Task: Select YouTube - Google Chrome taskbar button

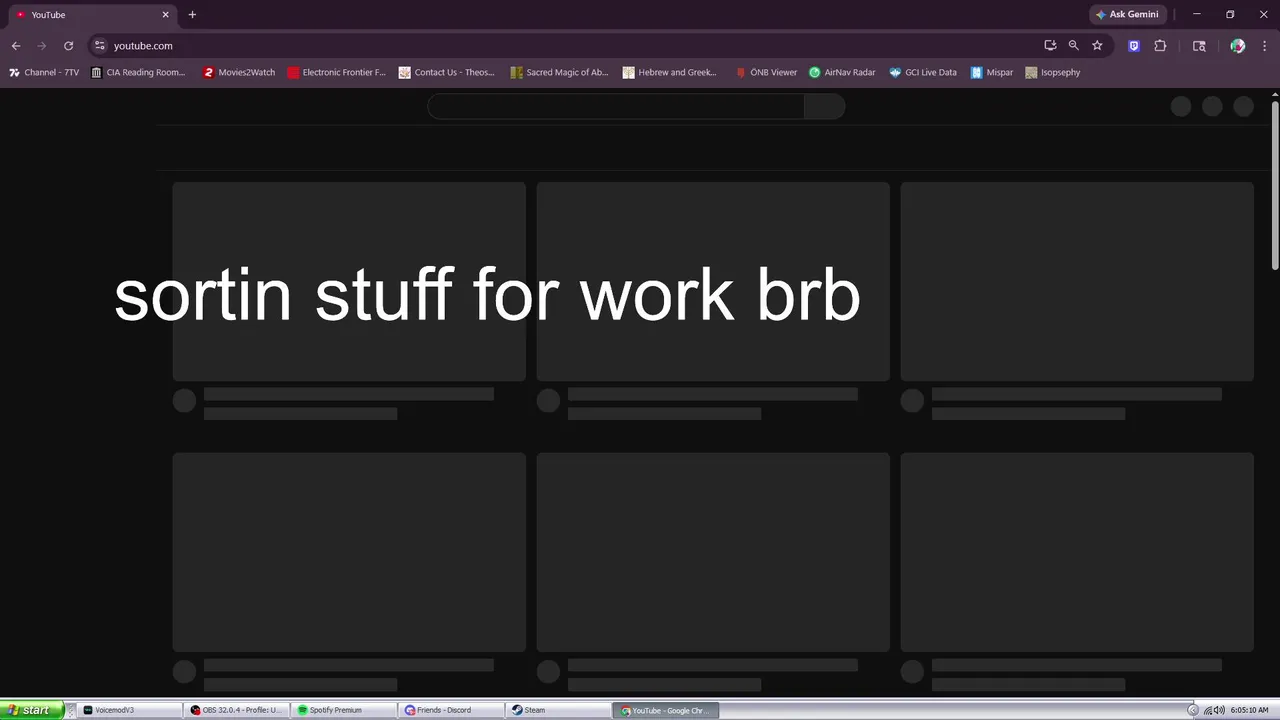Action: coord(667,710)
